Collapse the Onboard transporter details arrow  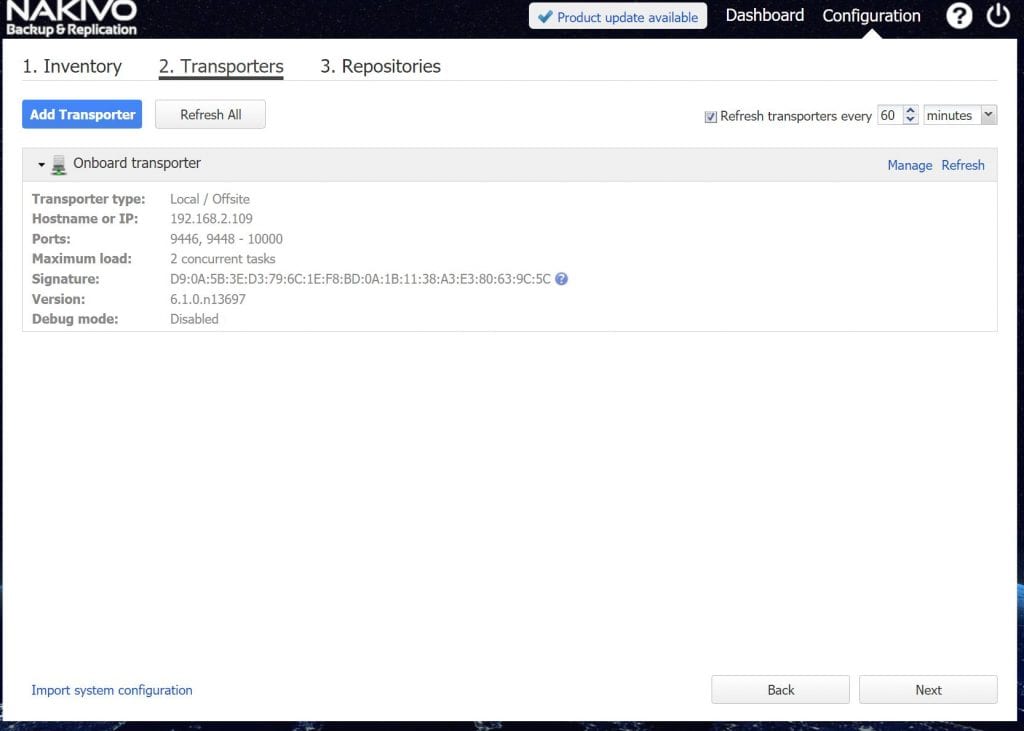(42, 165)
